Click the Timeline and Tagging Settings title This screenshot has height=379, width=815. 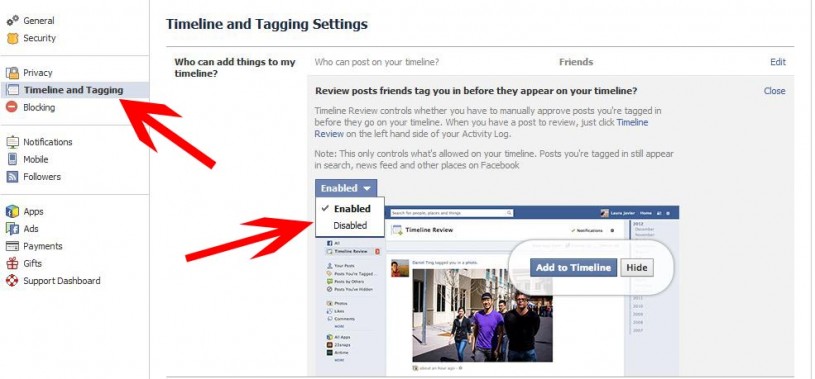[267, 24]
